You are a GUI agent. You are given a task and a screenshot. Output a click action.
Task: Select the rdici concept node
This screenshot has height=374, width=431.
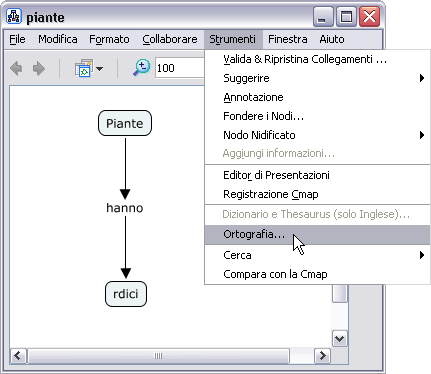click(126, 294)
